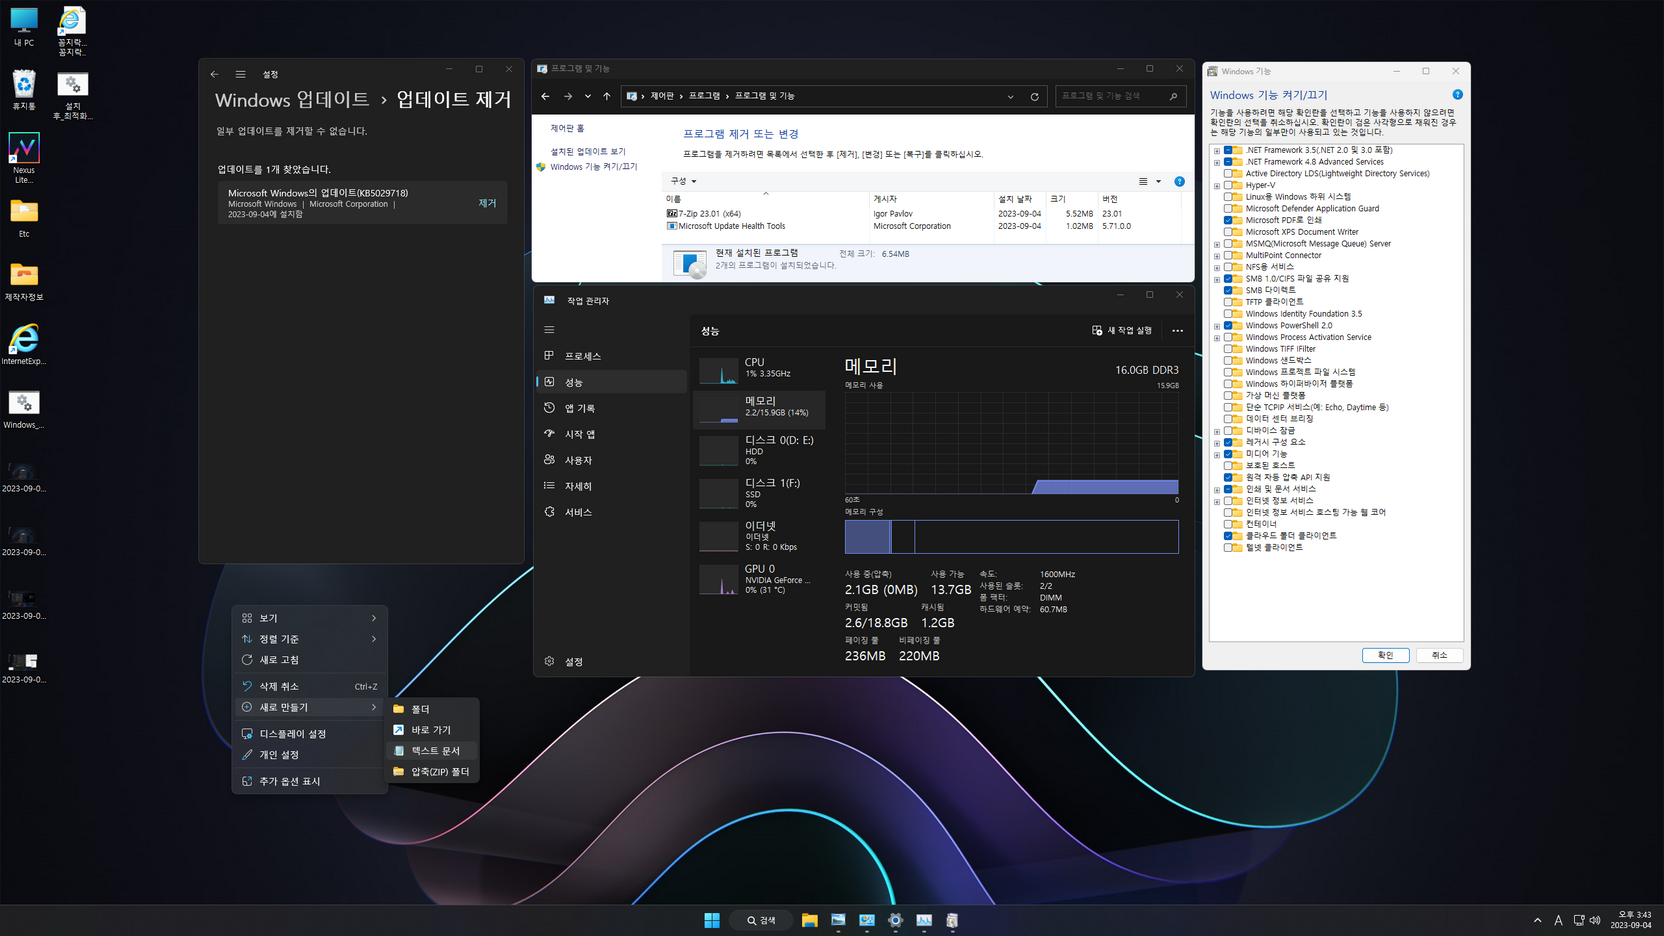Uncheck 클라우드 폴더 클라이언트 feature
This screenshot has width=1664, height=936.
pos(1228,536)
